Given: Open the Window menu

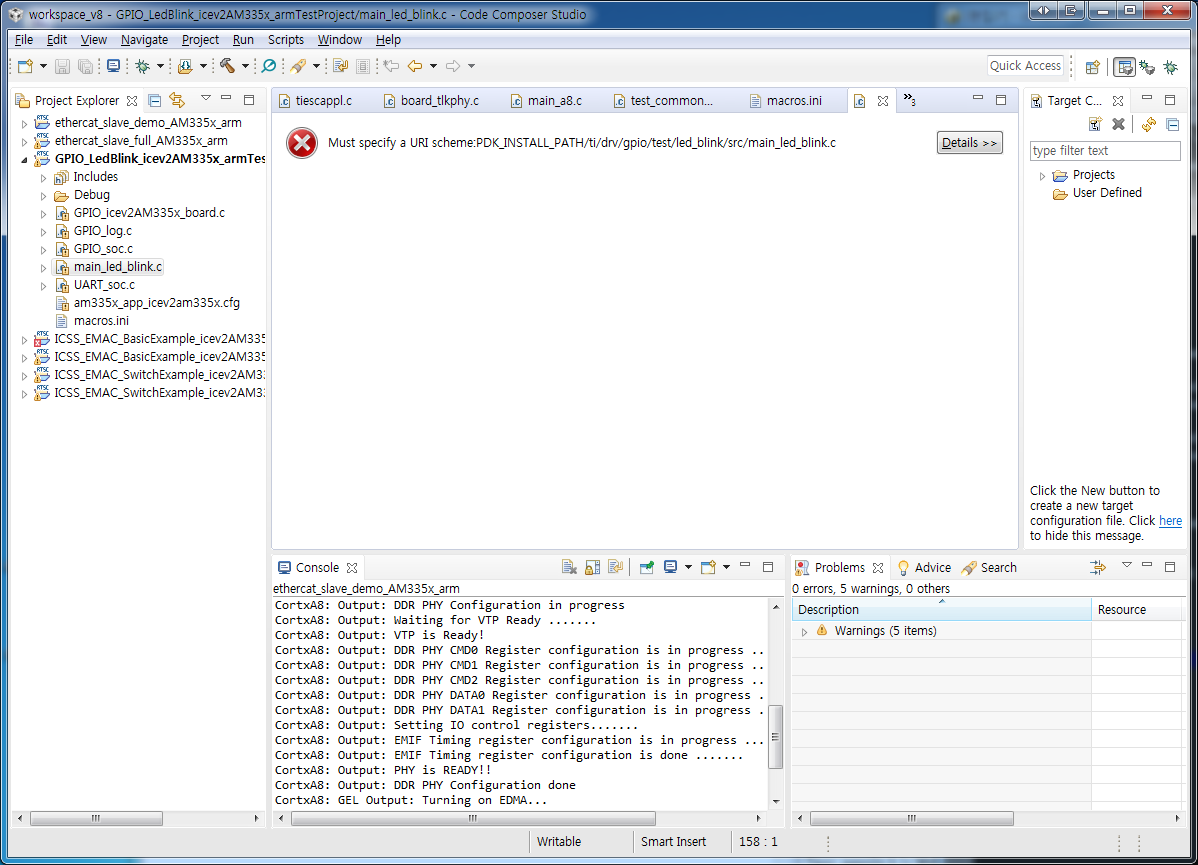Looking at the screenshot, I should pyautogui.click(x=340, y=40).
